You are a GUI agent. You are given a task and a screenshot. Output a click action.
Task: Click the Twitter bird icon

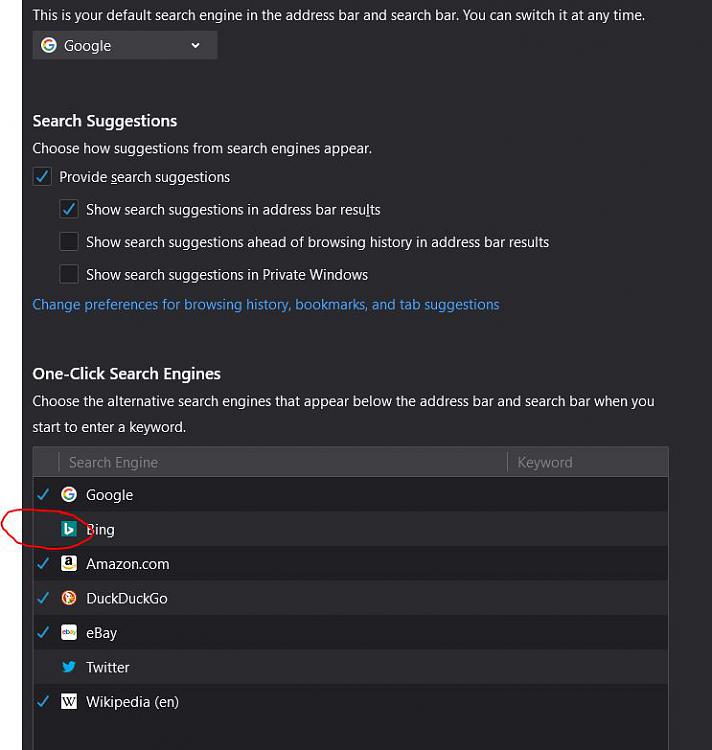69,667
